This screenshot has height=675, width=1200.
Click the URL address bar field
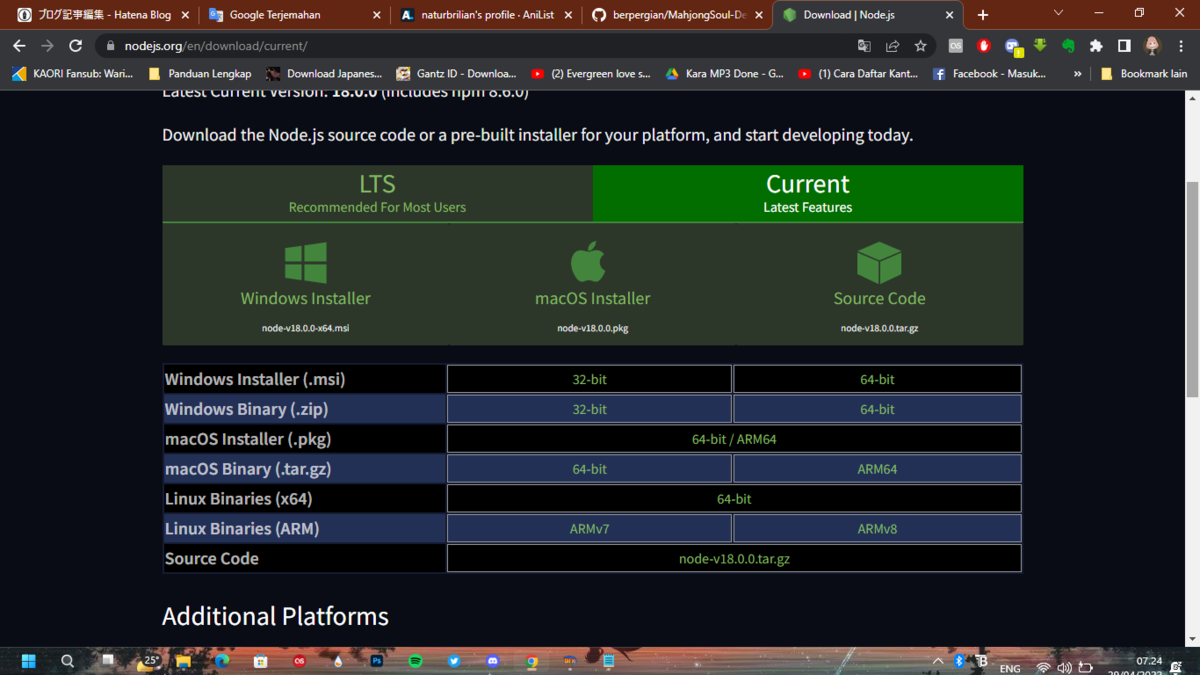[480, 46]
